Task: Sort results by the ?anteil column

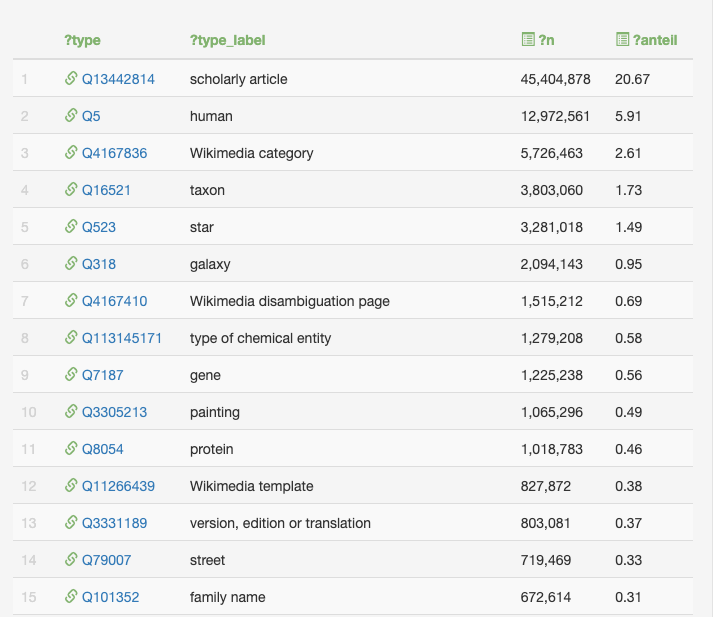Action: tap(655, 40)
